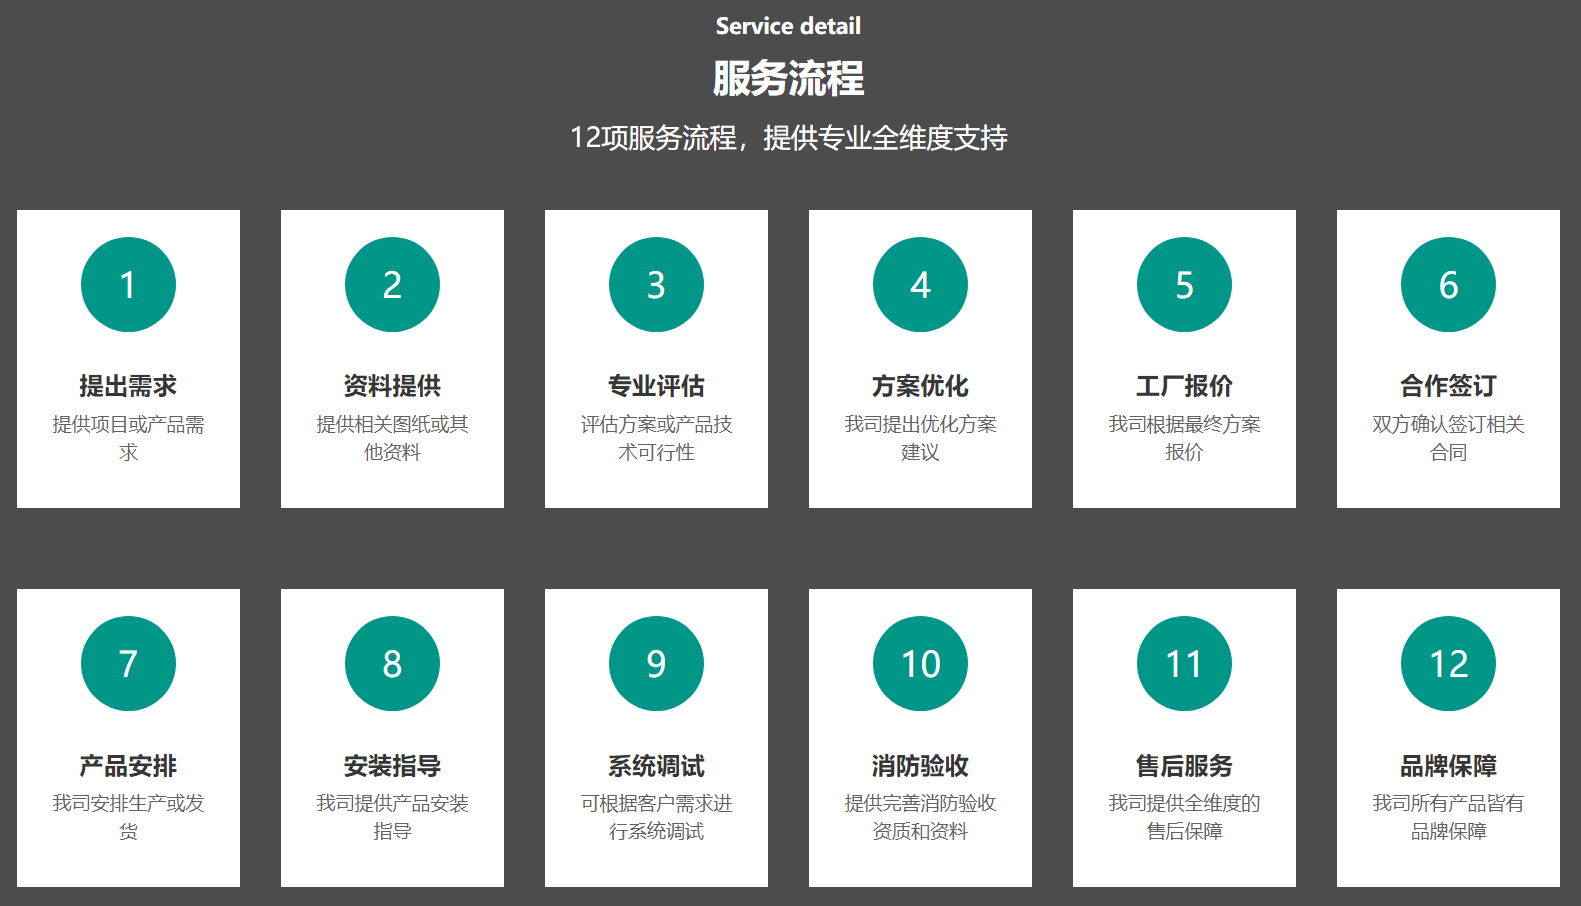Select the 双方确认签订相关合同 description text
1581x906 pixels.
pos(1448,438)
